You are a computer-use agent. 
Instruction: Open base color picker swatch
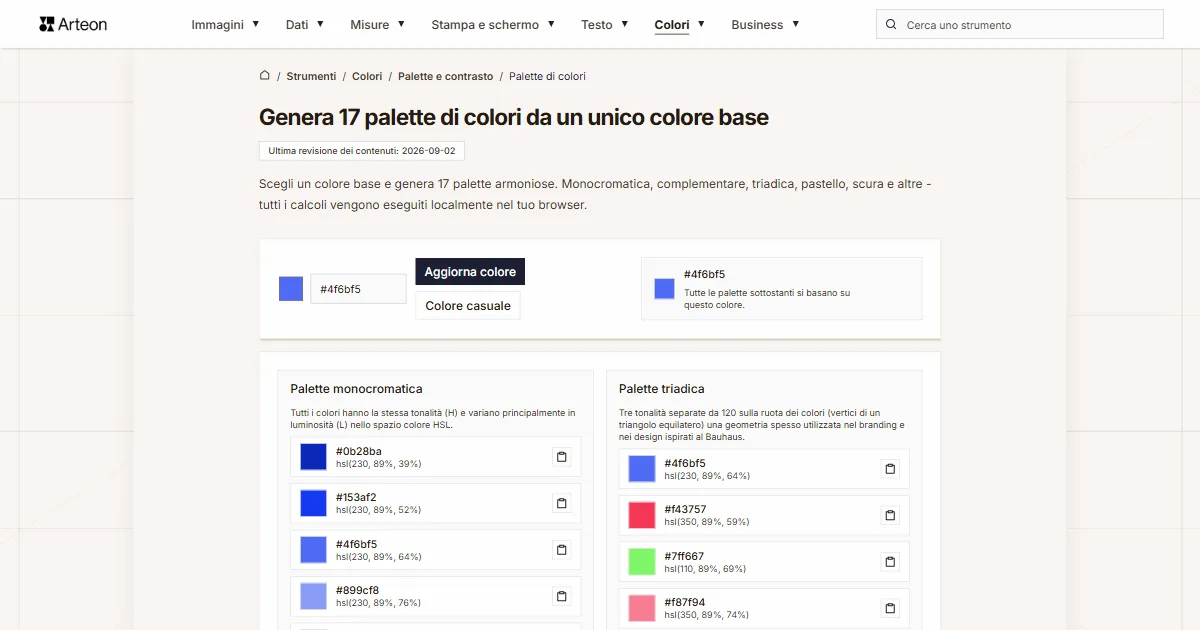tap(291, 289)
